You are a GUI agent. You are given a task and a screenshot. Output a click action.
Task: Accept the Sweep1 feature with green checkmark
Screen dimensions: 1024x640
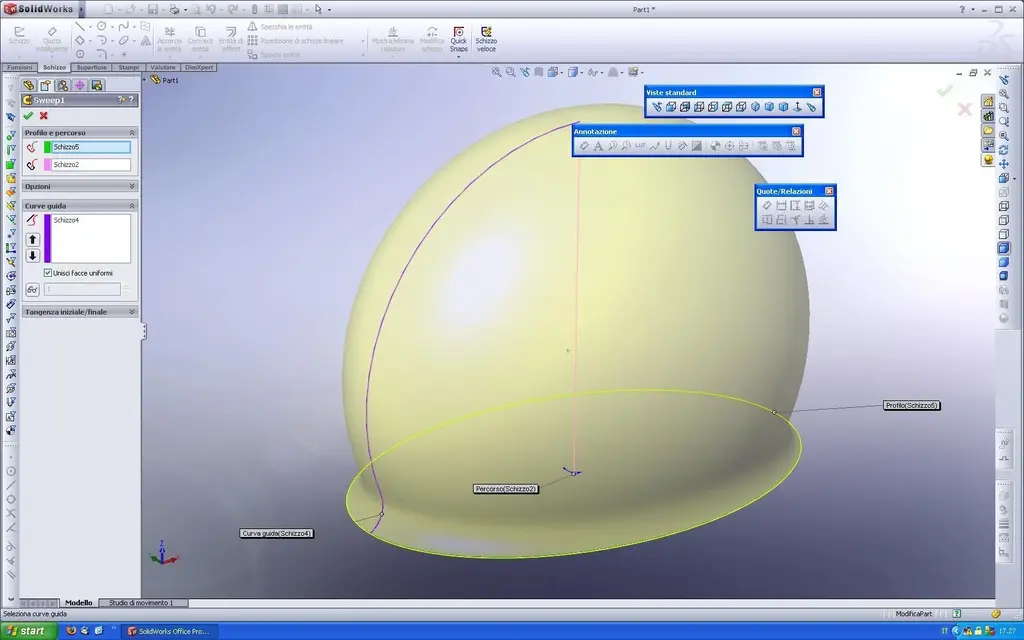28,116
